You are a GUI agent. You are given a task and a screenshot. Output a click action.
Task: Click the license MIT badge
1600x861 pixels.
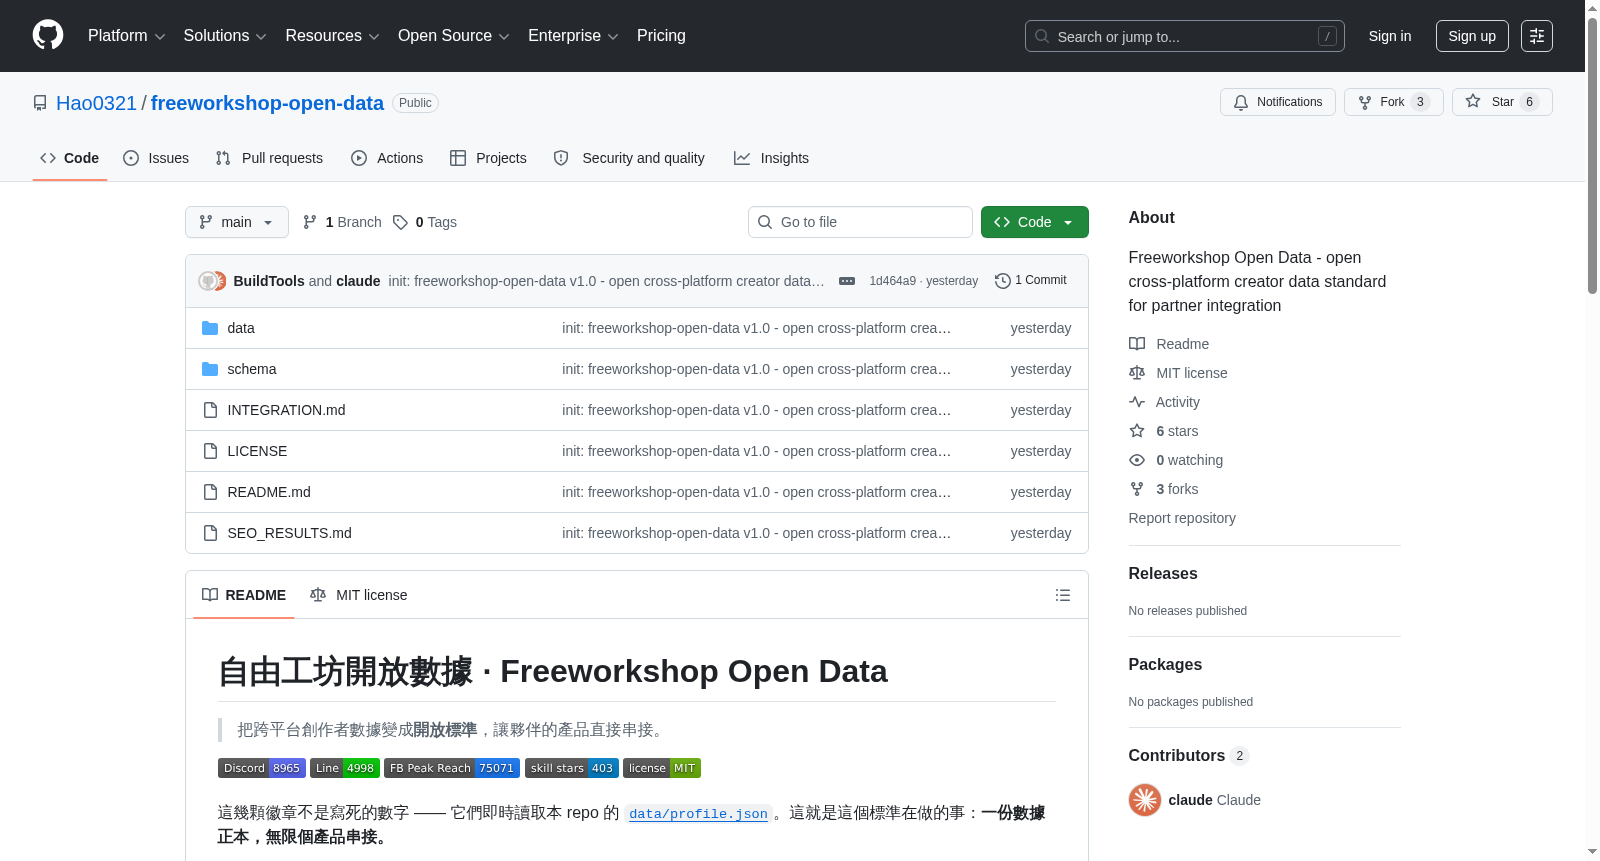pos(662,768)
